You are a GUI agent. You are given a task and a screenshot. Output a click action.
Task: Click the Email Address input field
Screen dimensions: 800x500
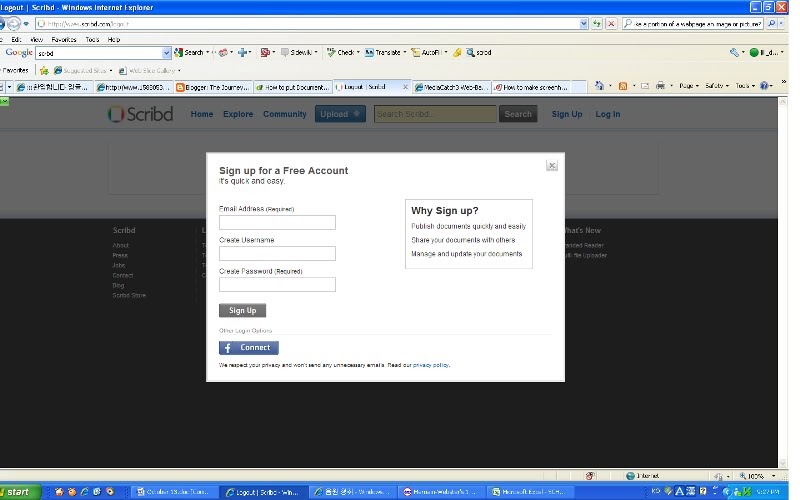[x=277, y=222]
